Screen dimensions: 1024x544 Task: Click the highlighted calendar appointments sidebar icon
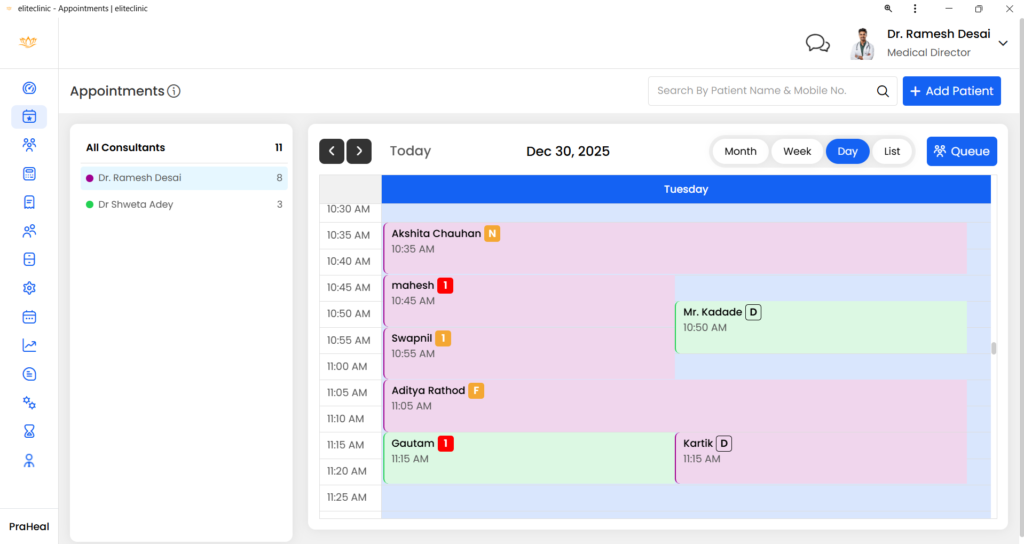click(29, 117)
